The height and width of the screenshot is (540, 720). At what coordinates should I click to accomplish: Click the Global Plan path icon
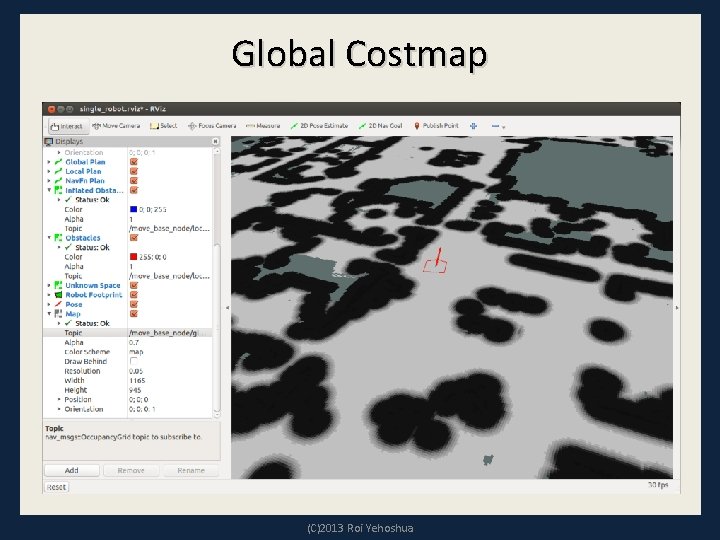(58, 162)
